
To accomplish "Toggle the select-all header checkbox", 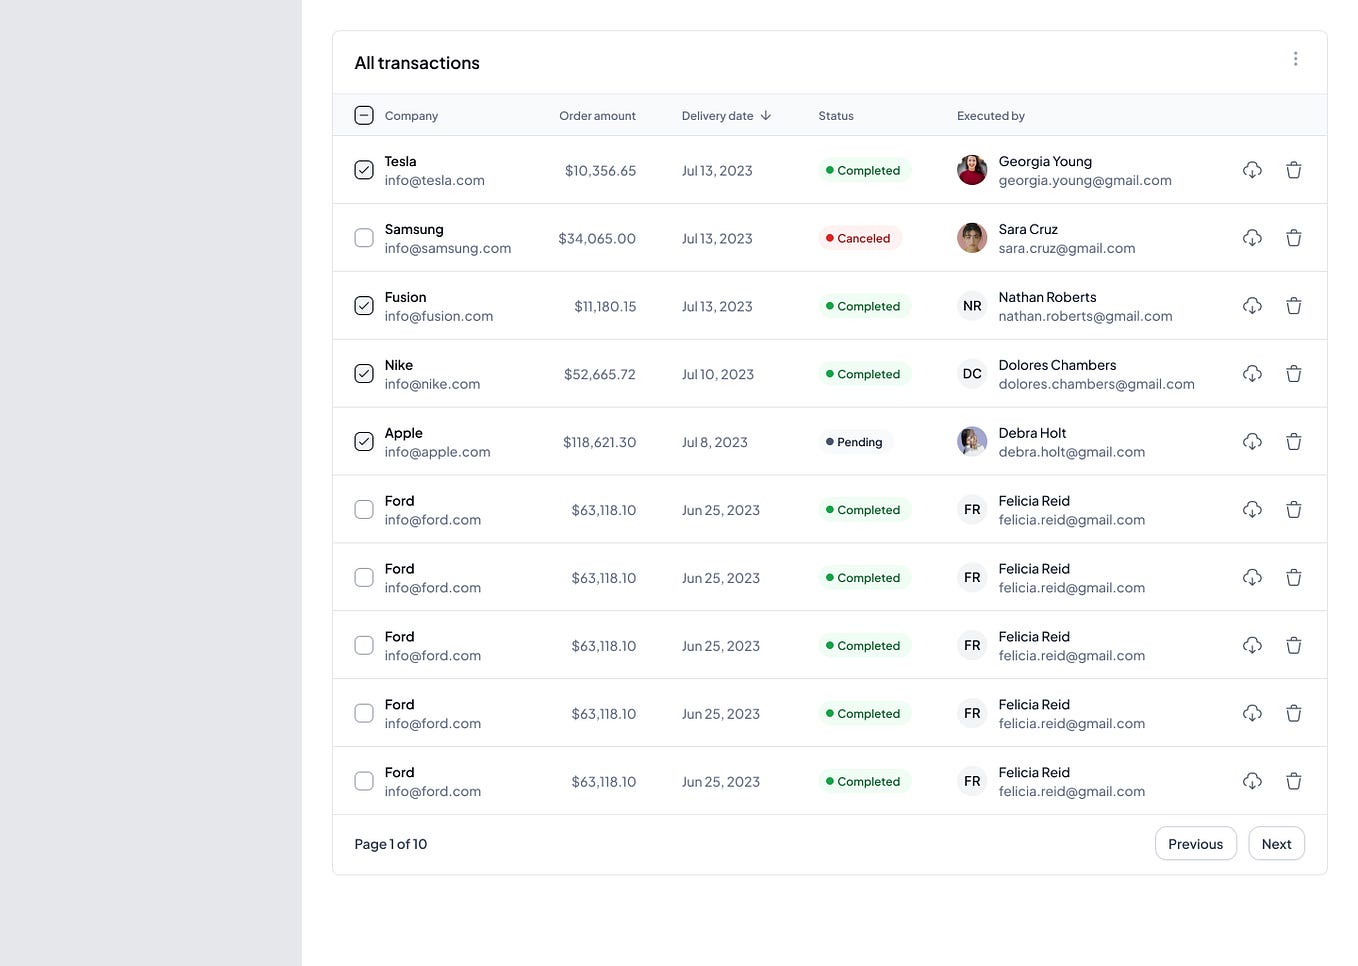I will point(363,115).
